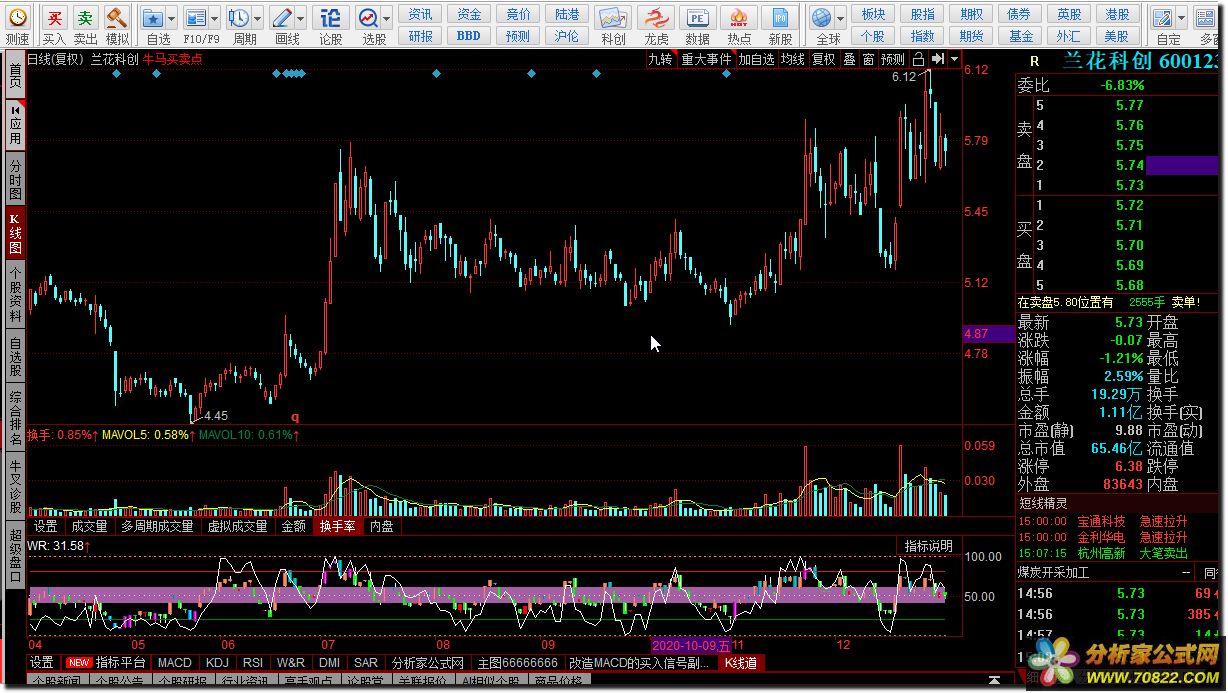Toggle the 叠 overlay option
The height and width of the screenshot is (693, 1228).
click(849, 59)
